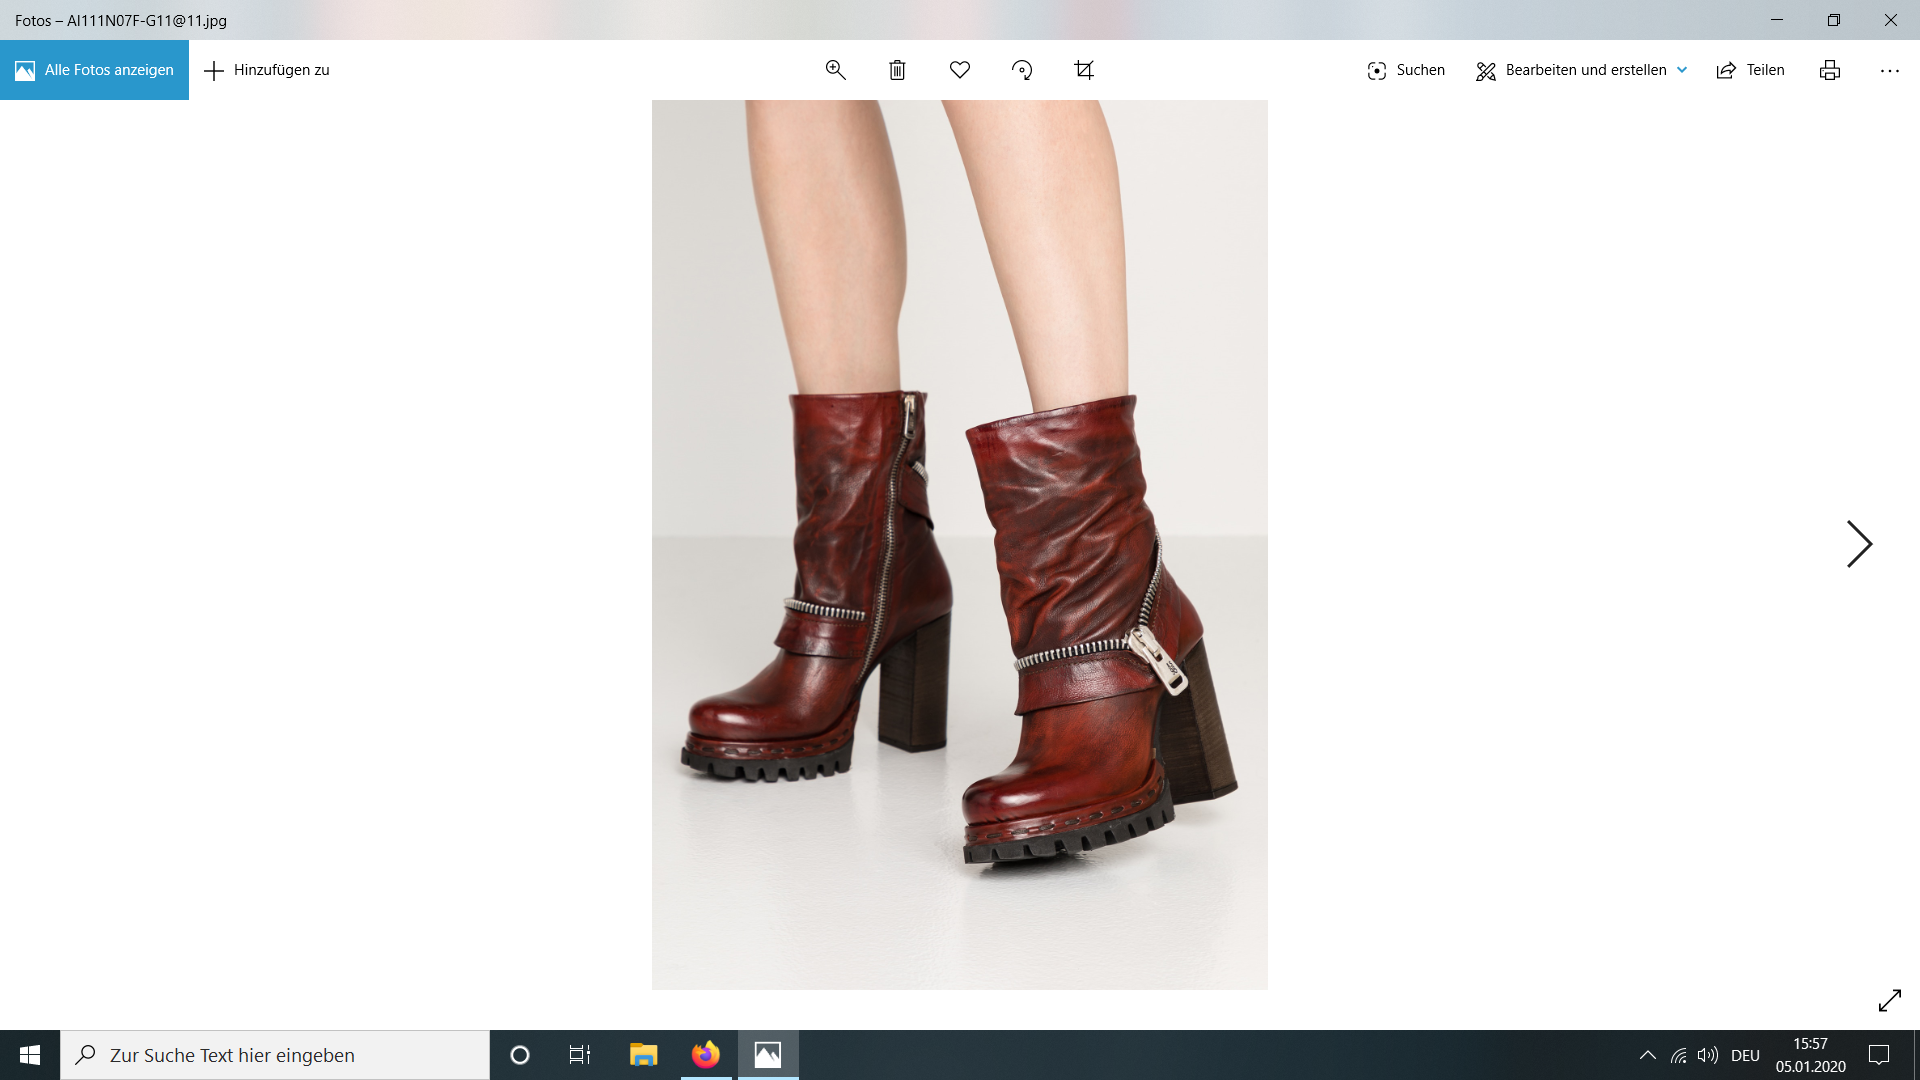Share photo via Teilen button
Viewport: 1920px width, 1080px height.
coord(1750,70)
